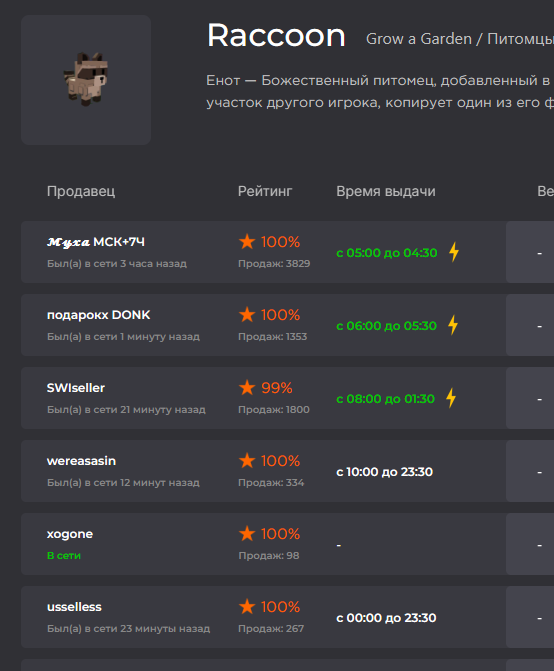554x671 pixels.
Task: Select the xogone seller name
Action: click(x=70, y=534)
